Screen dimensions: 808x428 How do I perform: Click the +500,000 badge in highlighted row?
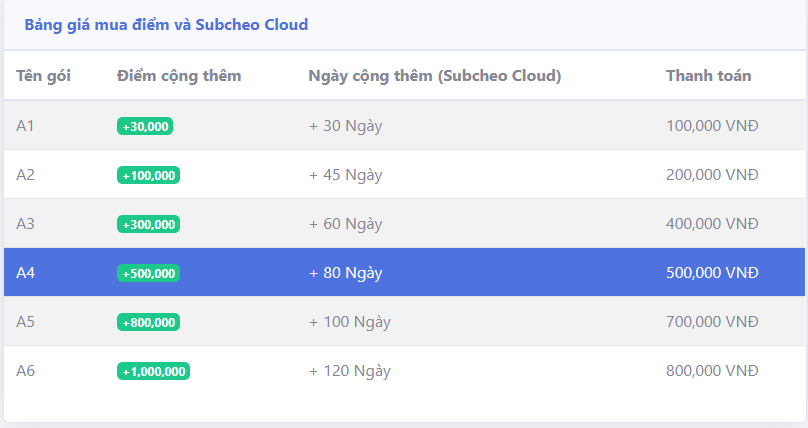(148, 273)
